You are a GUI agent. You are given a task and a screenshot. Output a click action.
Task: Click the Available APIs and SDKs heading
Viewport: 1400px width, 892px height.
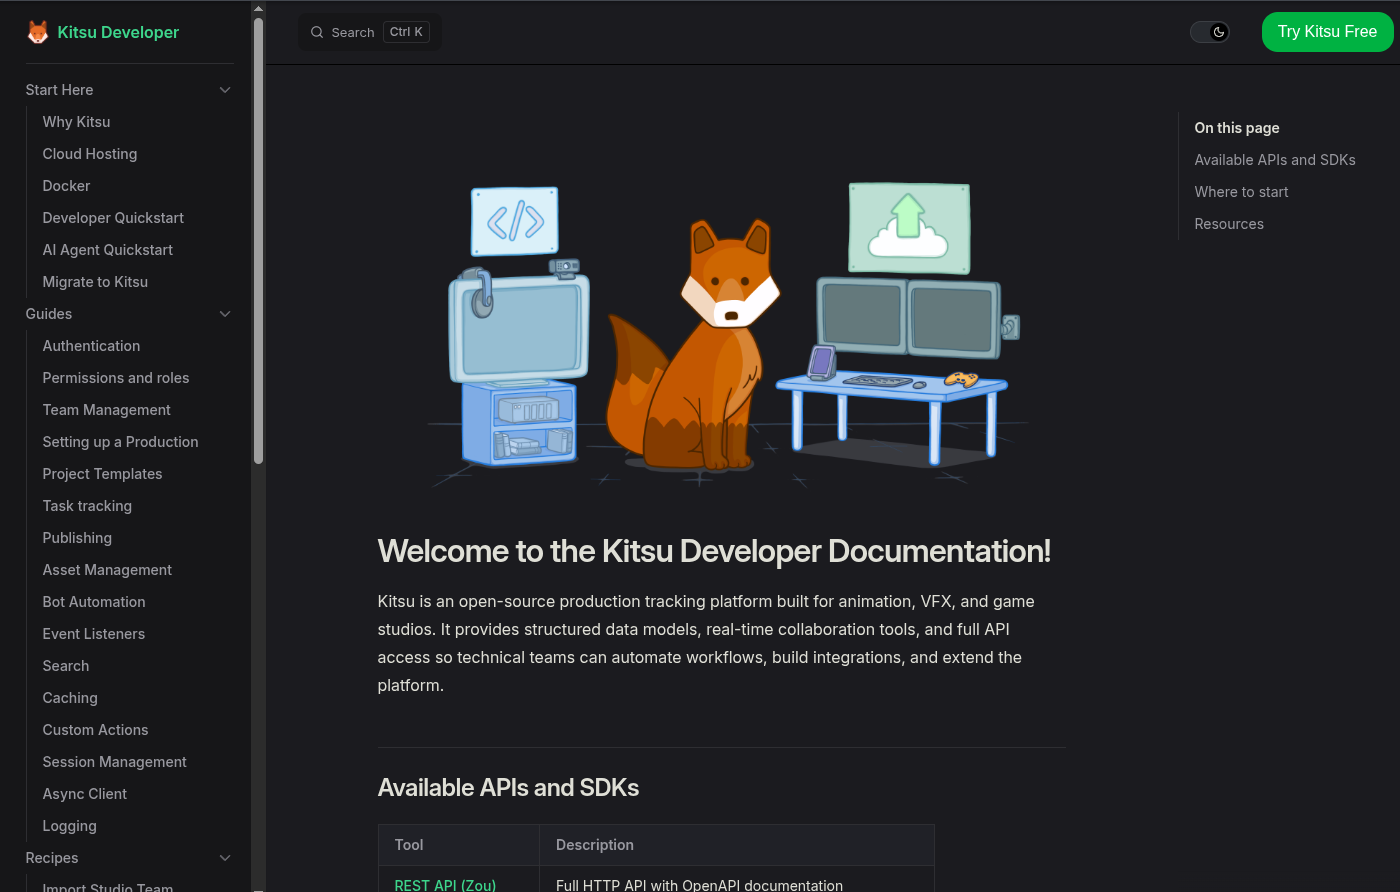click(508, 788)
